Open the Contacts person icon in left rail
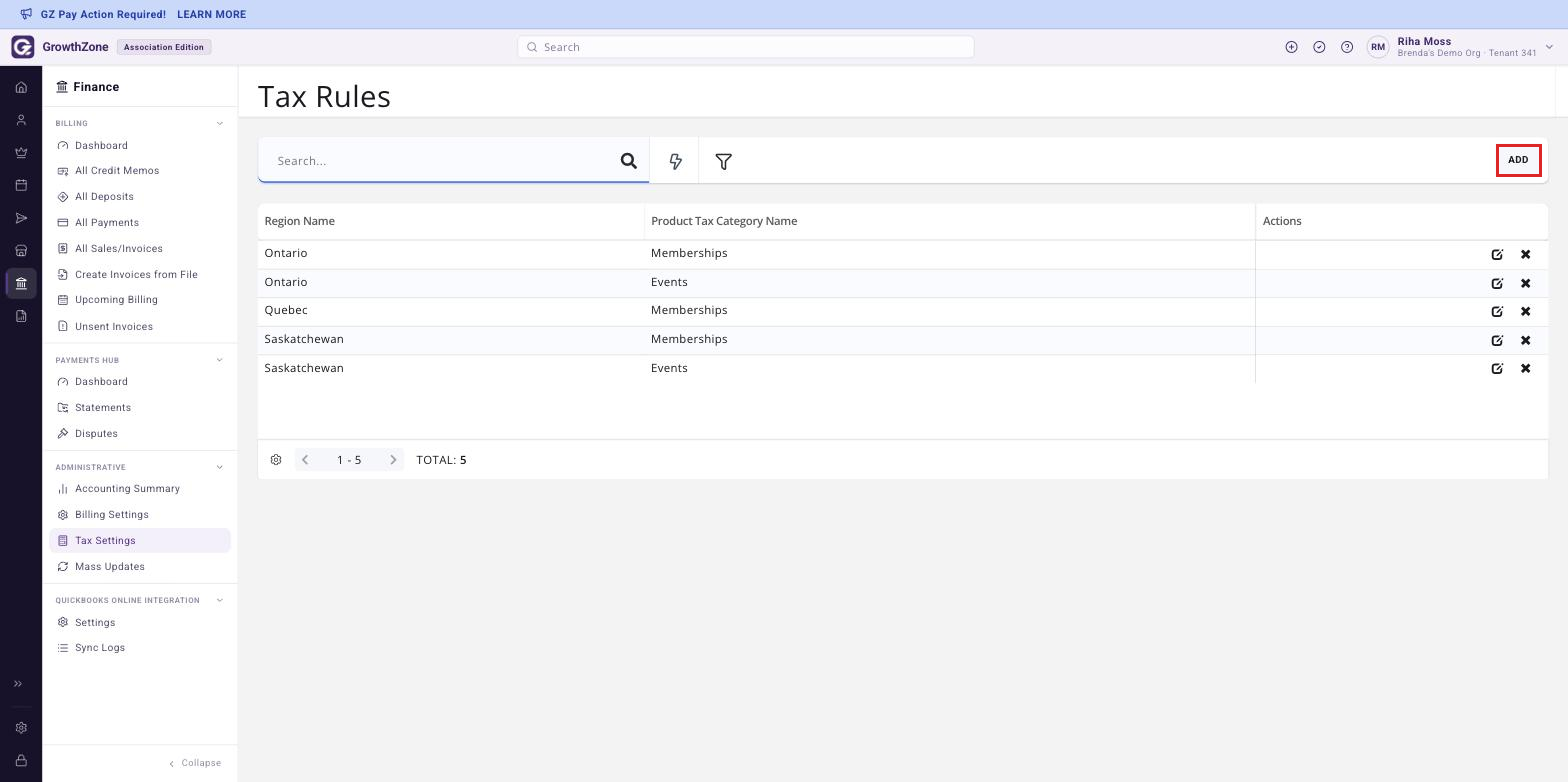1568x782 pixels. tap(21, 120)
